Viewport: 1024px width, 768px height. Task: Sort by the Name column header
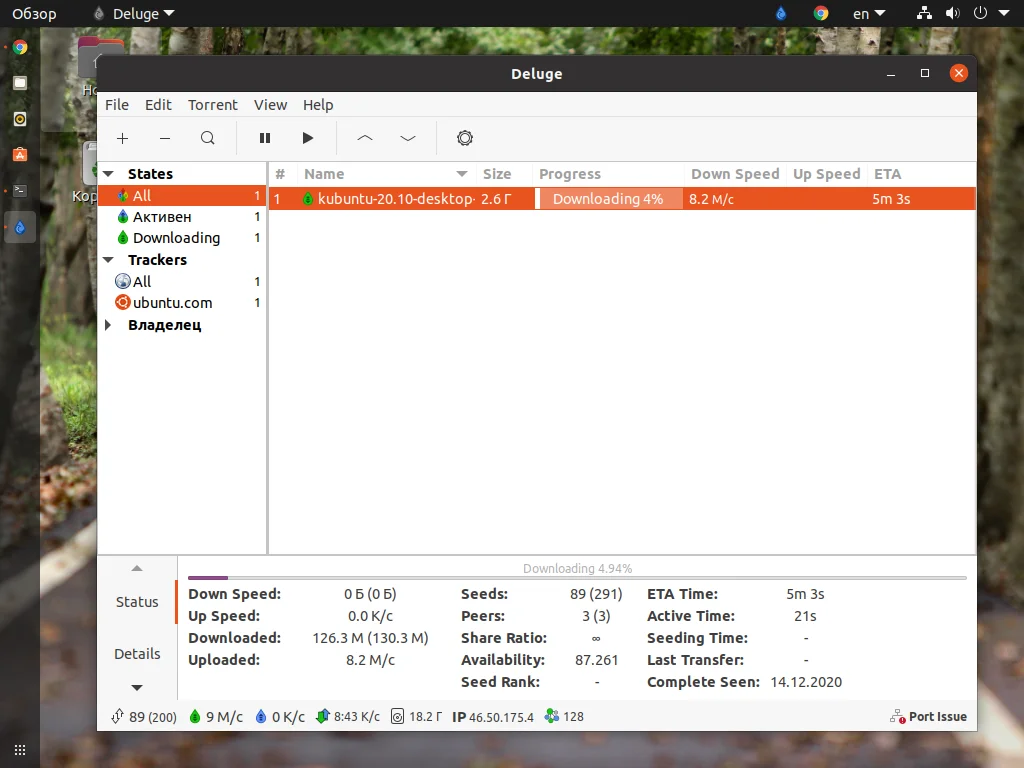[386, 174]
